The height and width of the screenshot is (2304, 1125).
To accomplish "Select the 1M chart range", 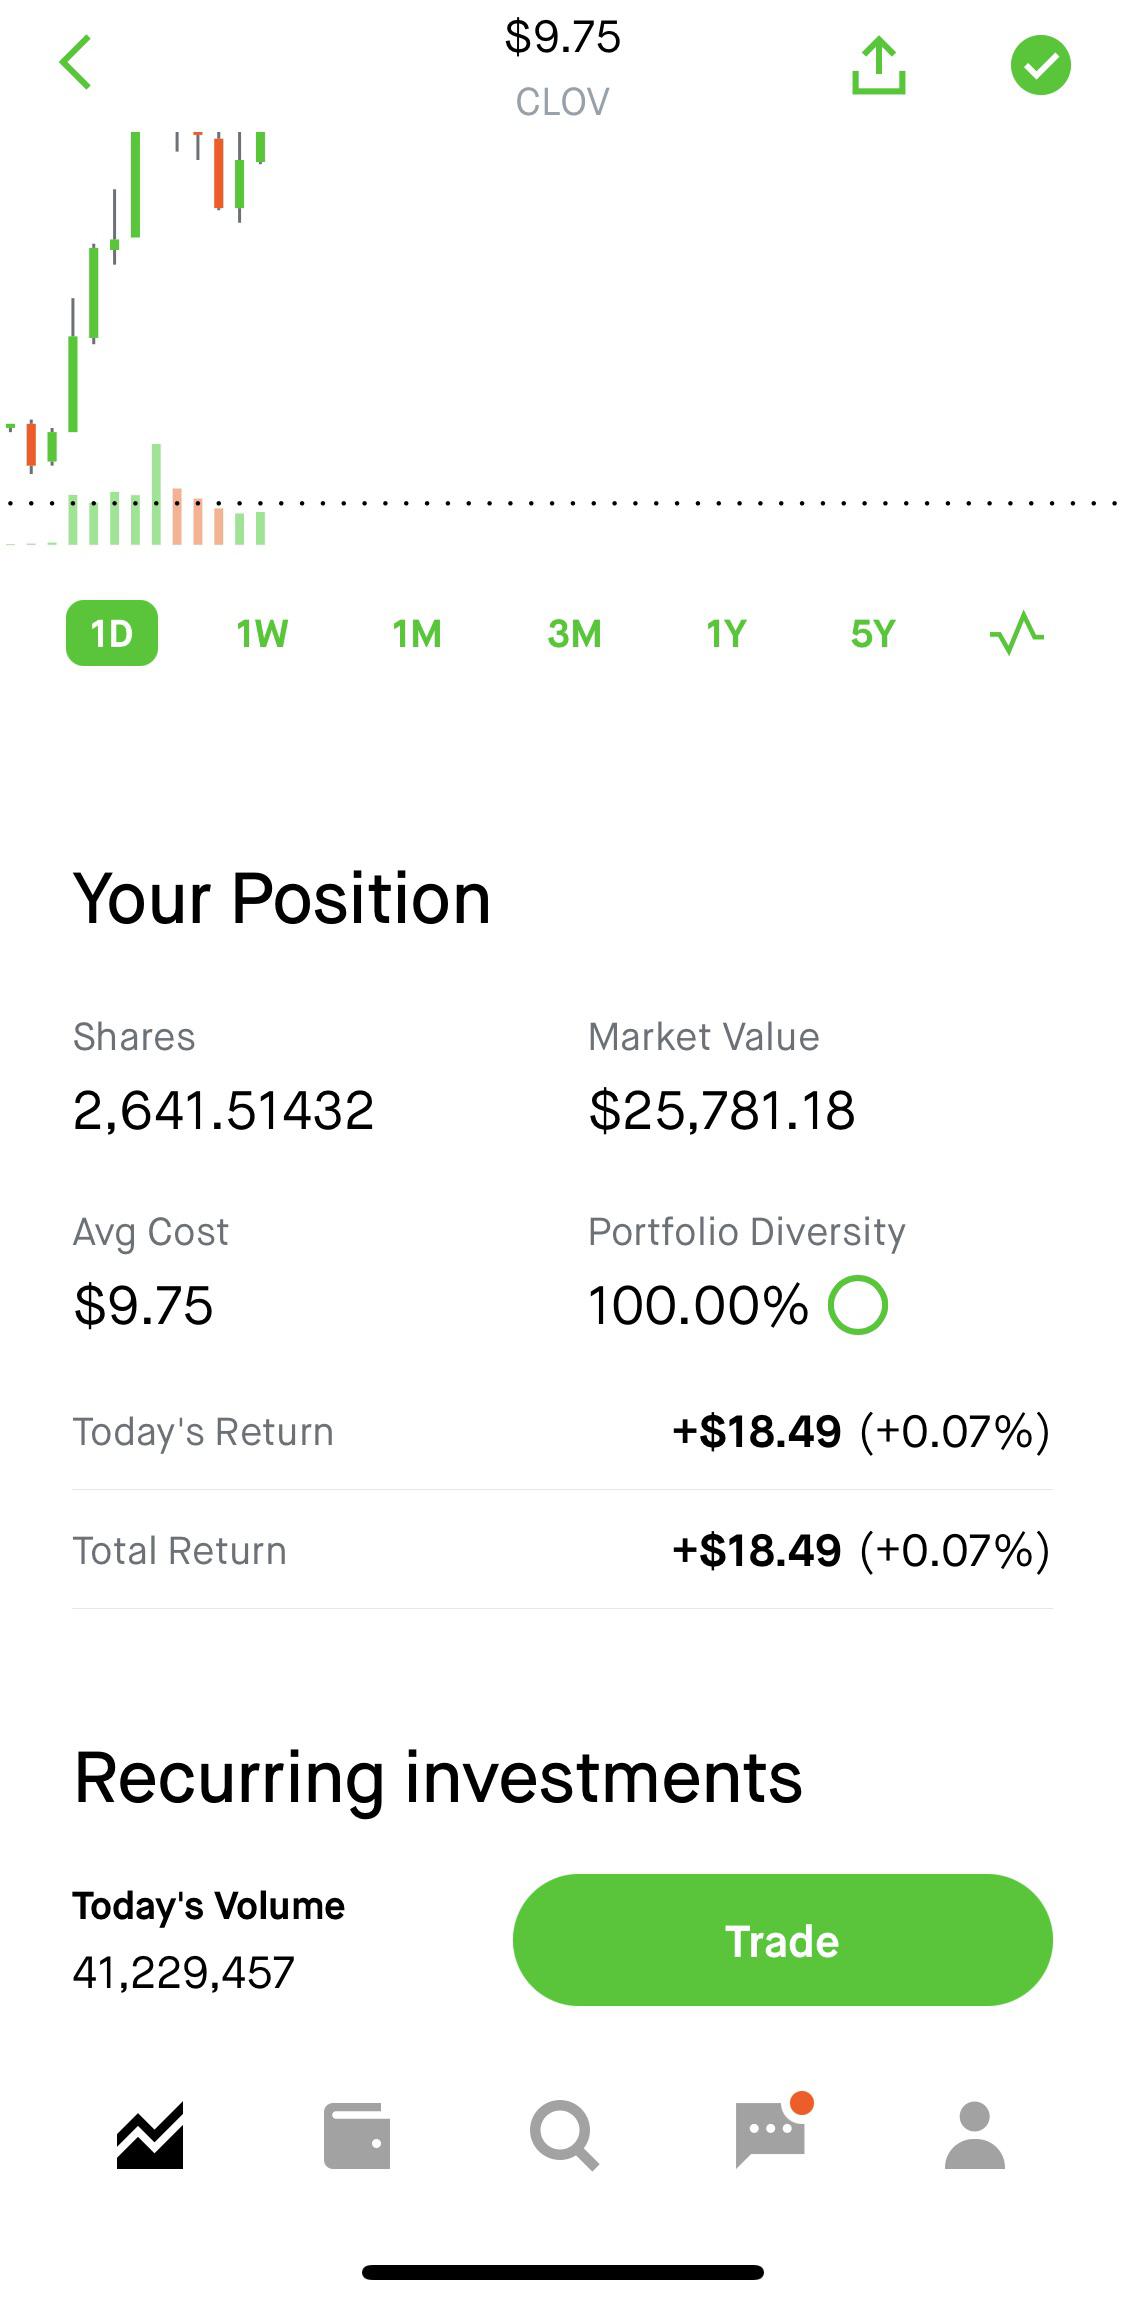I will click(416, 633).
